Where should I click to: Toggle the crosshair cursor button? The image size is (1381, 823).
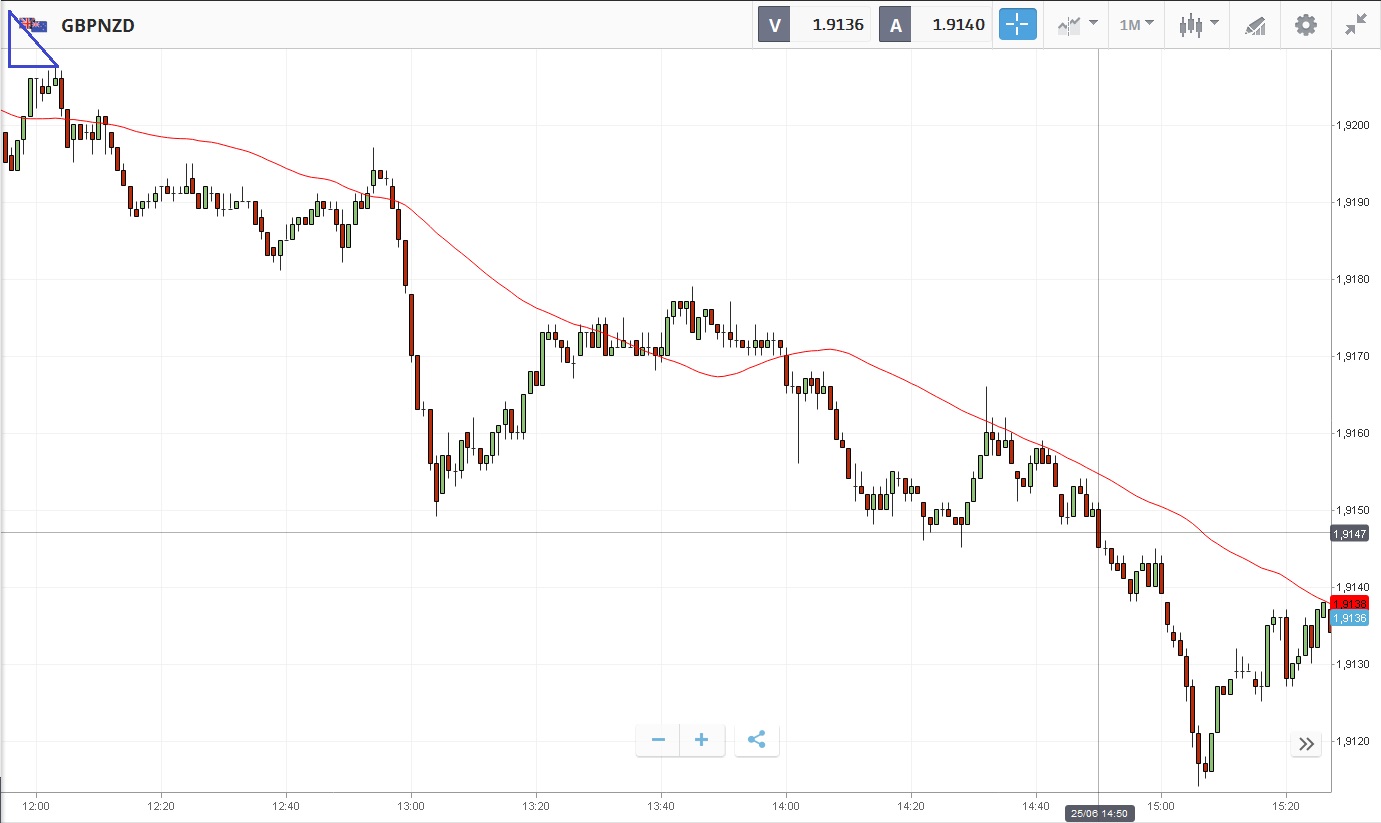pos(1017,25)
